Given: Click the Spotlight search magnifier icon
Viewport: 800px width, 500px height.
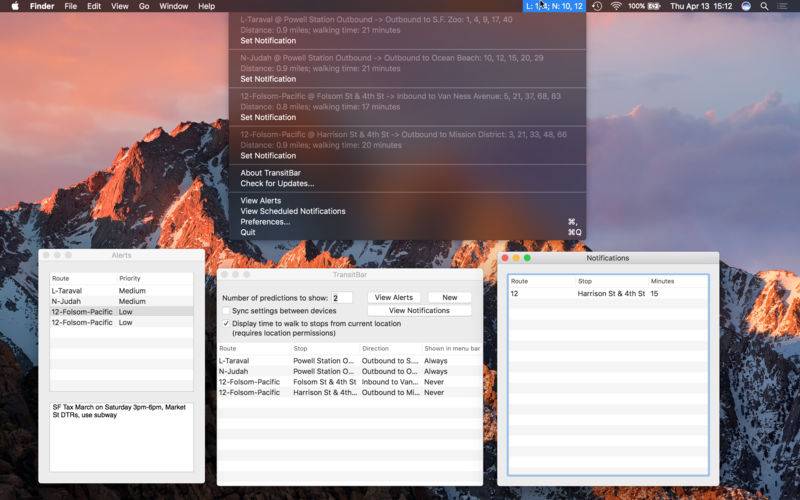Looking at the screenshot, I should click(764, 6).
